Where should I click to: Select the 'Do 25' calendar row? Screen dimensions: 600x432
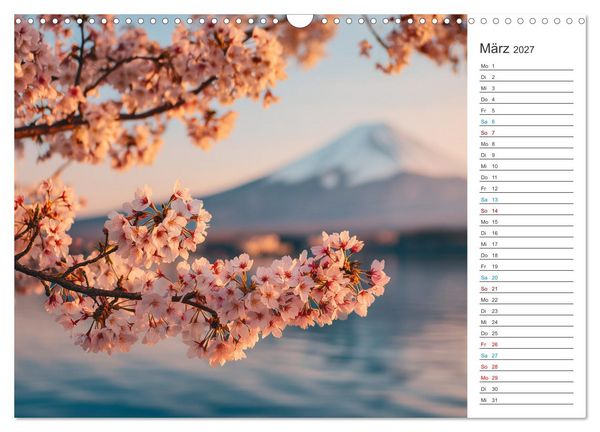click(x=527, y=333)
